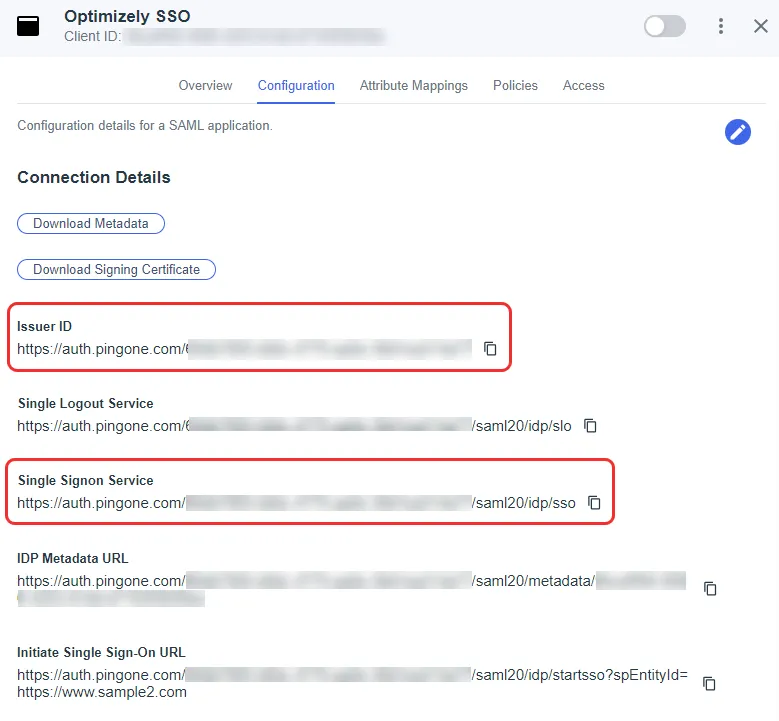Select the Configuration tab
Viewport: 779px width, 721px height.
pyautogui.click(x=296, y=85)
